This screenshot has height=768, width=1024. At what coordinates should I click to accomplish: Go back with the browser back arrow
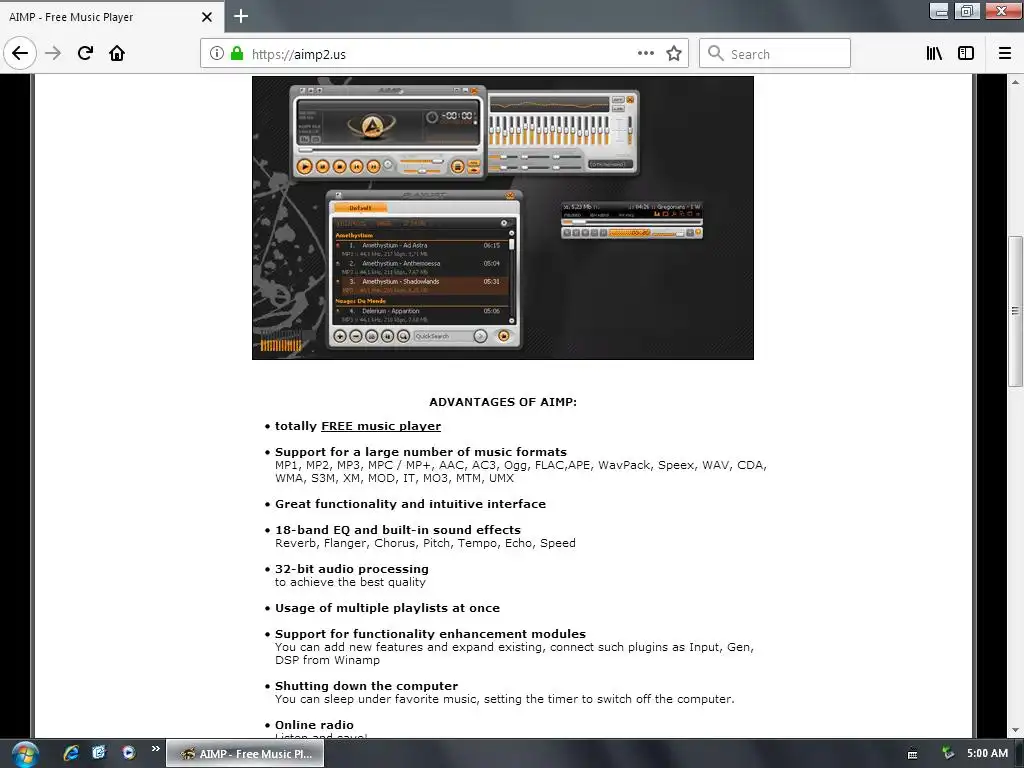tap(20, 53)
